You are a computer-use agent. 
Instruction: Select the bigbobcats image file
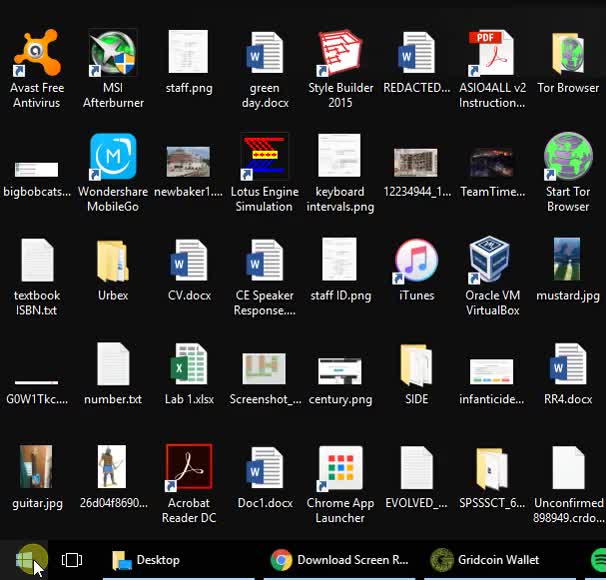point(36,169)
